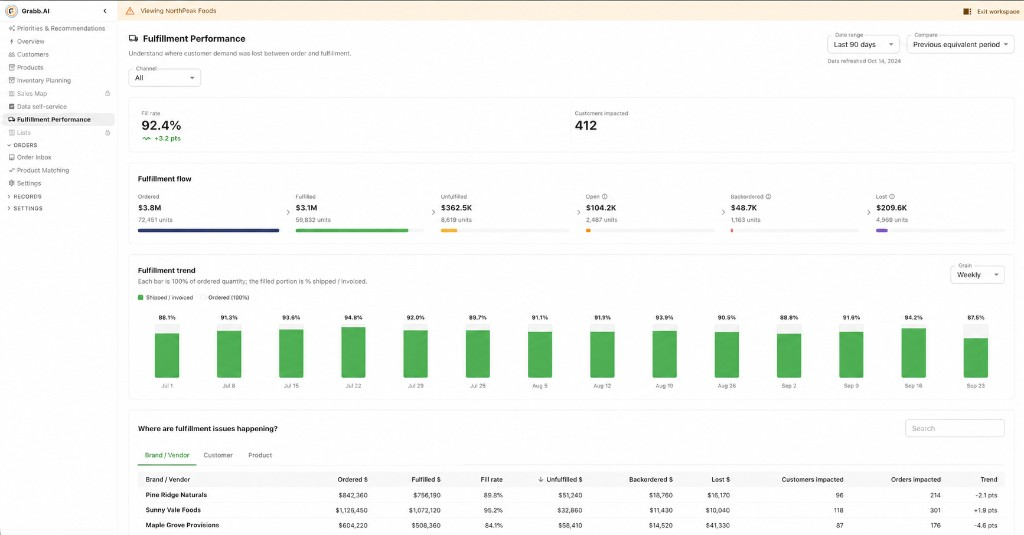1024x535 pixels.
Task: Click the fill rate trend arrow icon
Action: (146, 138)
